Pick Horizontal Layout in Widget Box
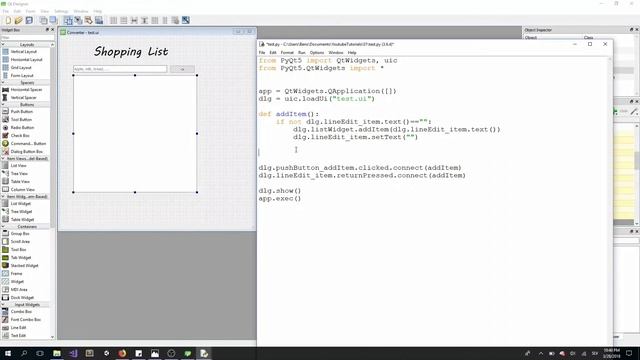The width and height of the screenshot is (640, 360). 25,60
